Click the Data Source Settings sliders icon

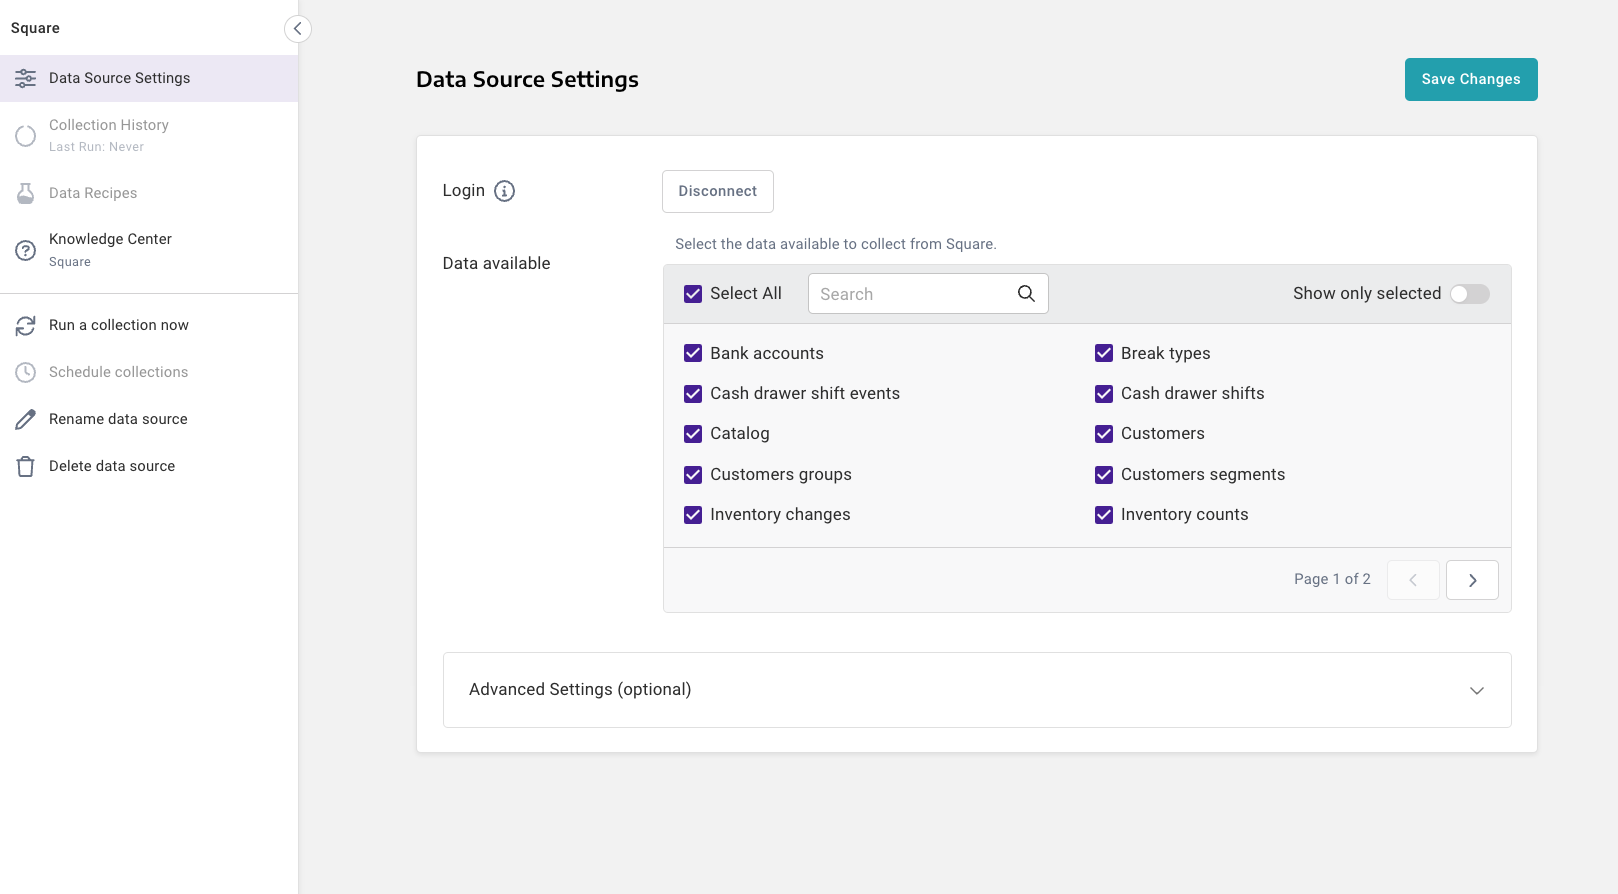tap(26, 78)
